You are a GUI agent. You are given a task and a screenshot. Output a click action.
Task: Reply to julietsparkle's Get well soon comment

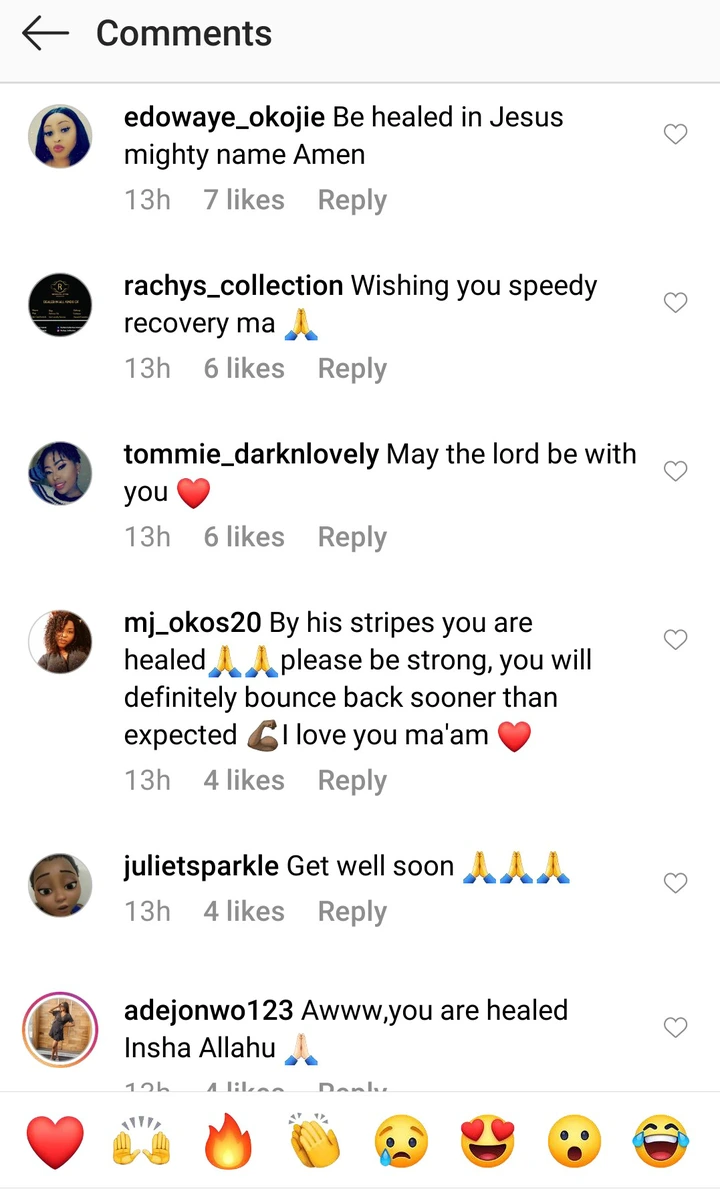tap(352, 912)
